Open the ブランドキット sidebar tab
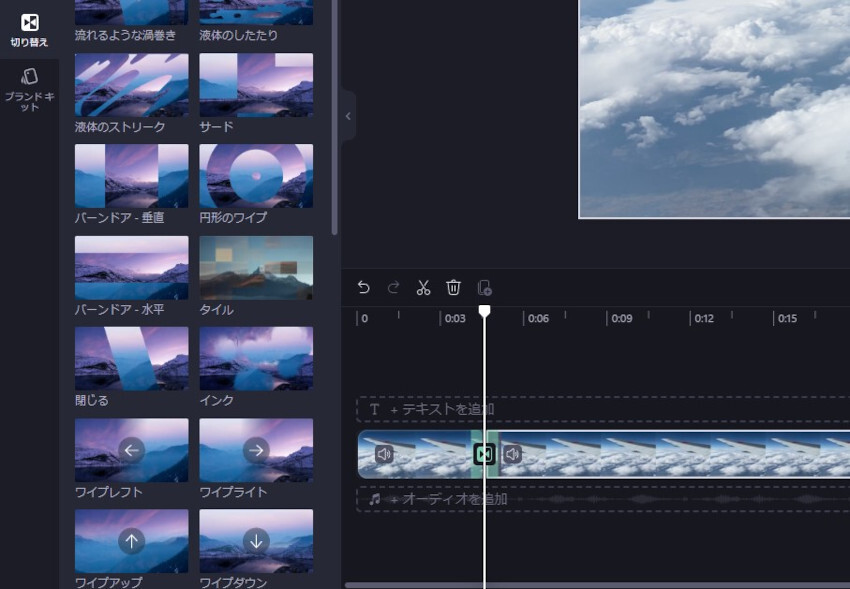850x589 pixels. [29, 89]
